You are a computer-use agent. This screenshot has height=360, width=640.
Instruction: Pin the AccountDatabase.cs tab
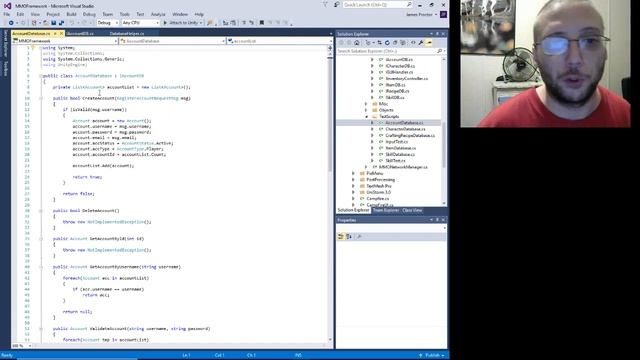point(55,33)
